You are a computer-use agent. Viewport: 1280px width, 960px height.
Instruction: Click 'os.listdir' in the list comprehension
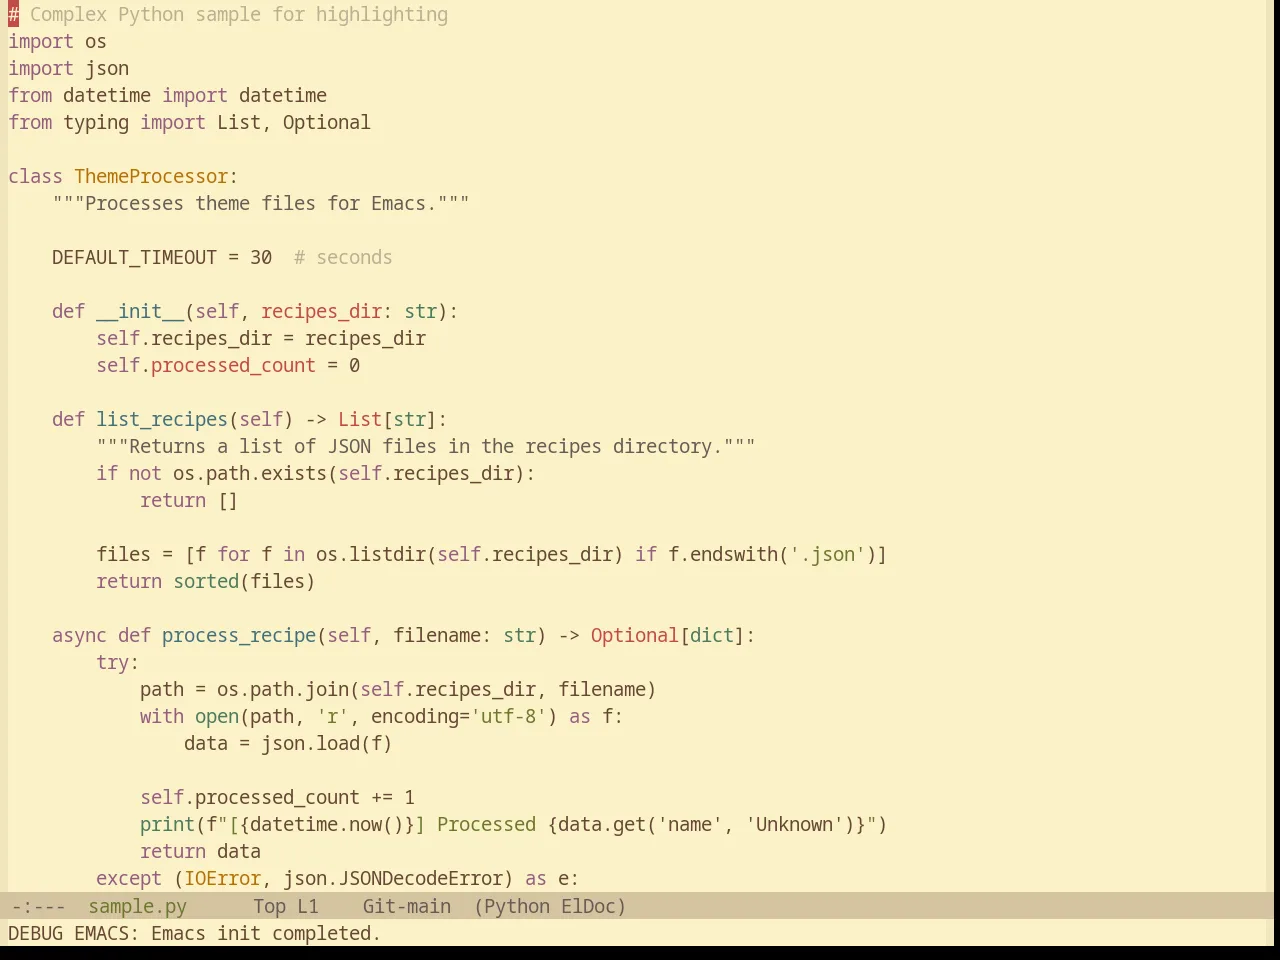click(371, 554)
